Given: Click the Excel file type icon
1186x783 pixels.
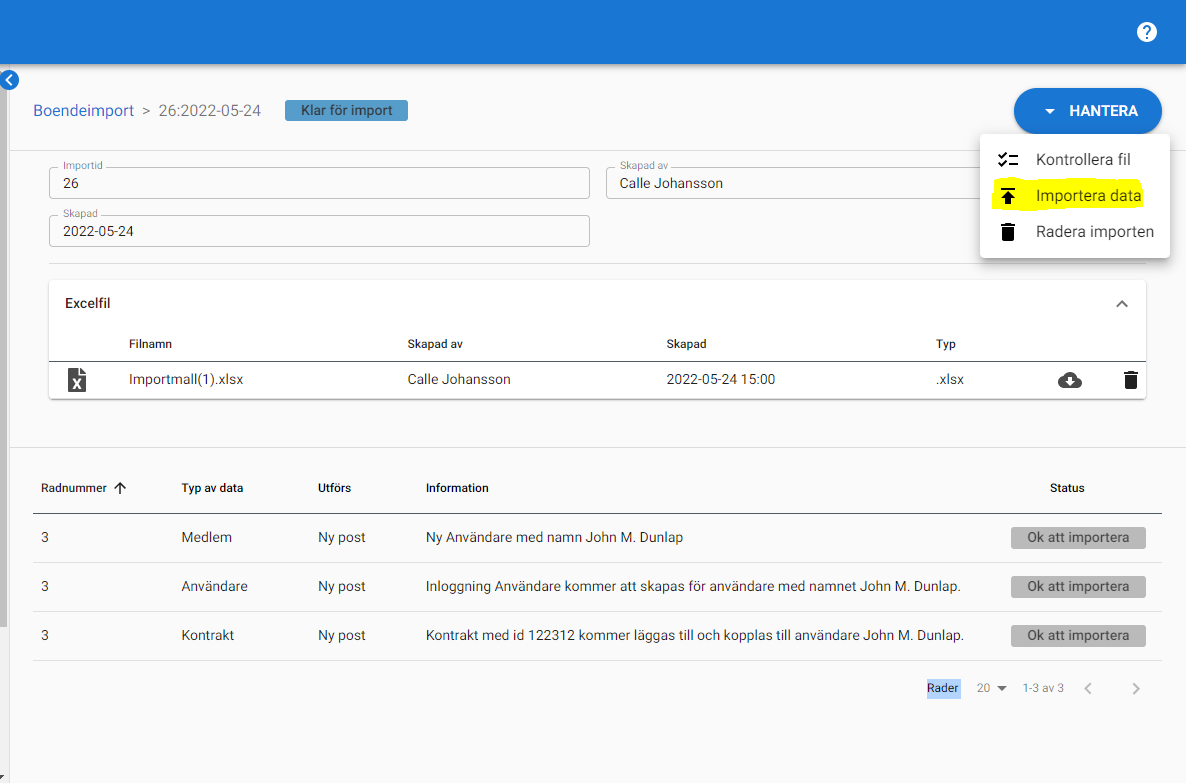Looking at the screenshot, I should [x=77, y=380].
